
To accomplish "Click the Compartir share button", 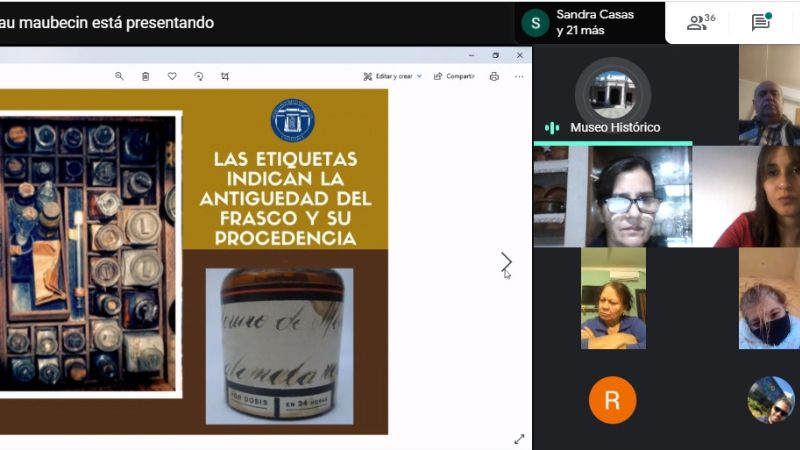I will (454, 76).
